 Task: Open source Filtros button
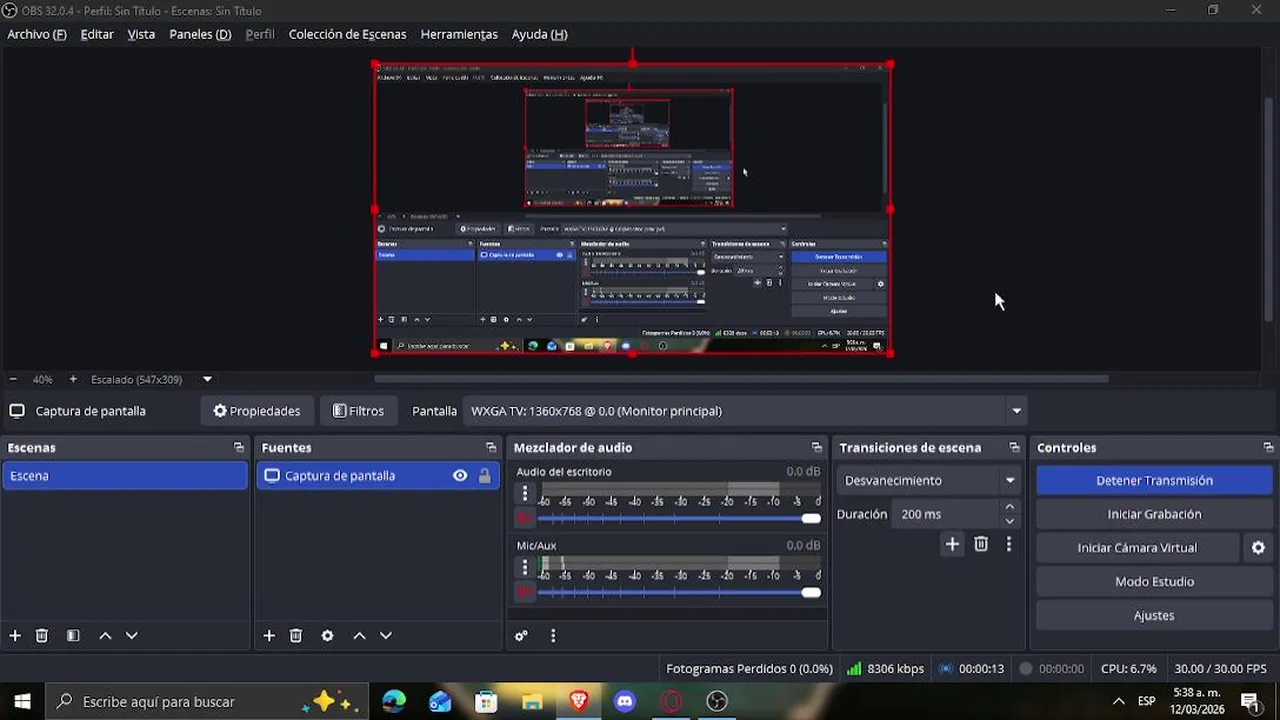point(358,411)
